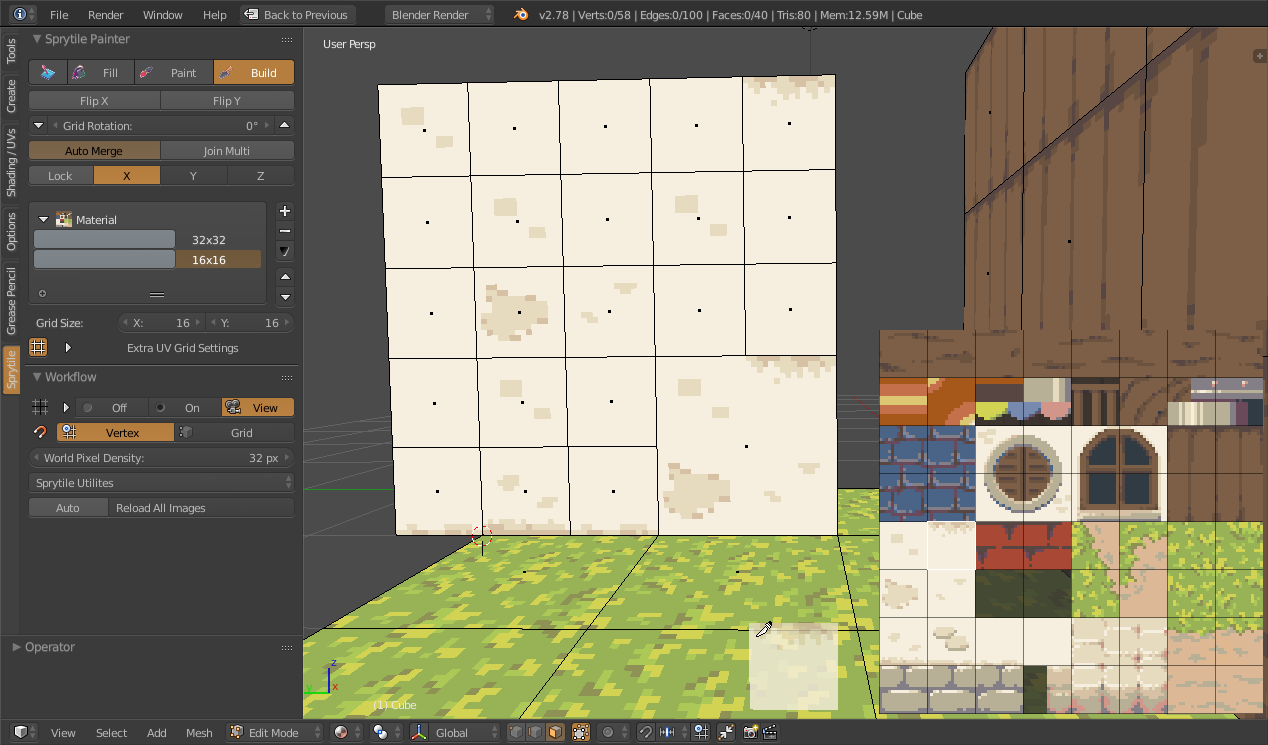
Task: Activate the Paint tool
Action: (x=173, y=72)
